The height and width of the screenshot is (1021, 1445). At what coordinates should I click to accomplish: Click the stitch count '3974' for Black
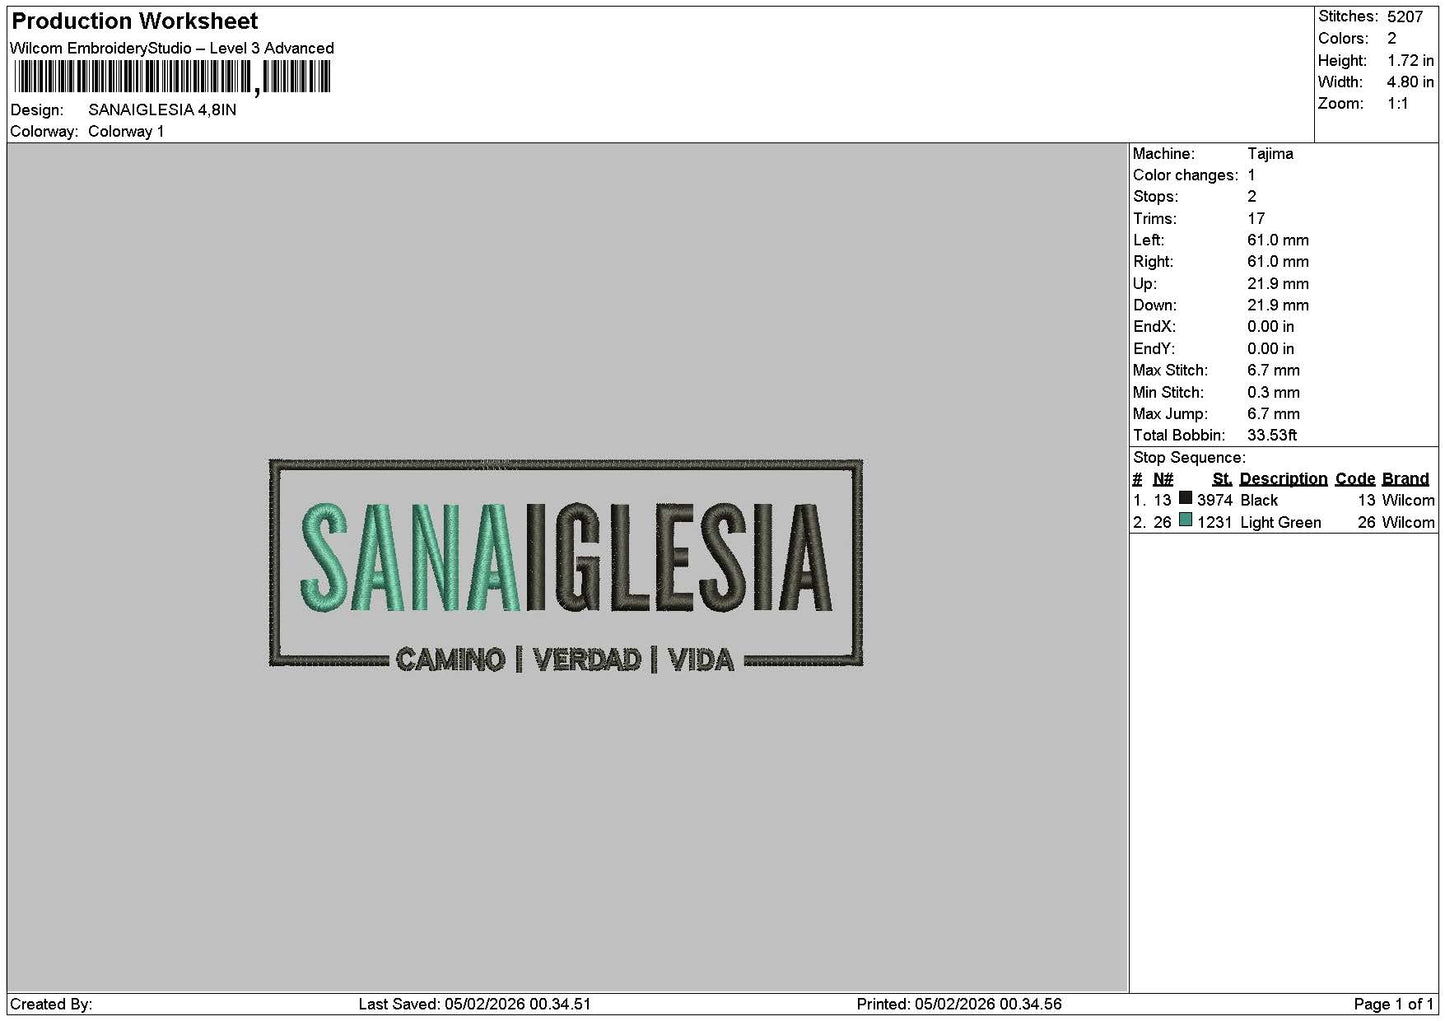(x=1215, y=501)
